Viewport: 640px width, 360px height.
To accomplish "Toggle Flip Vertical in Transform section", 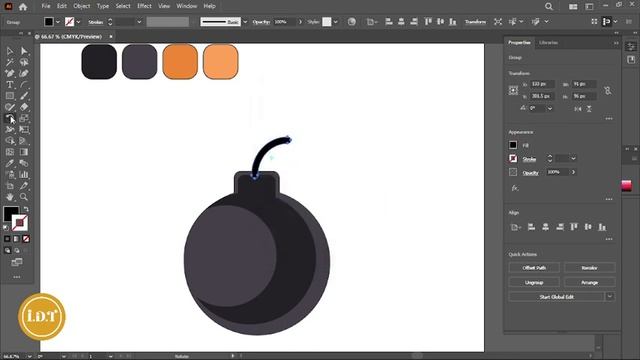I will (x=589, y=109).
